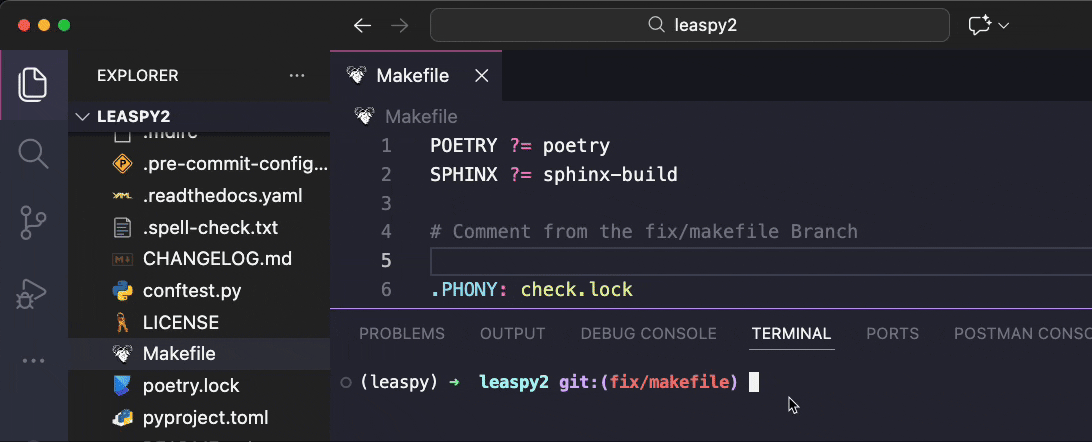Switch to the DEBUG CONSOLE tab
This screenshot has width=1092, height=442.
click(648, 334)
